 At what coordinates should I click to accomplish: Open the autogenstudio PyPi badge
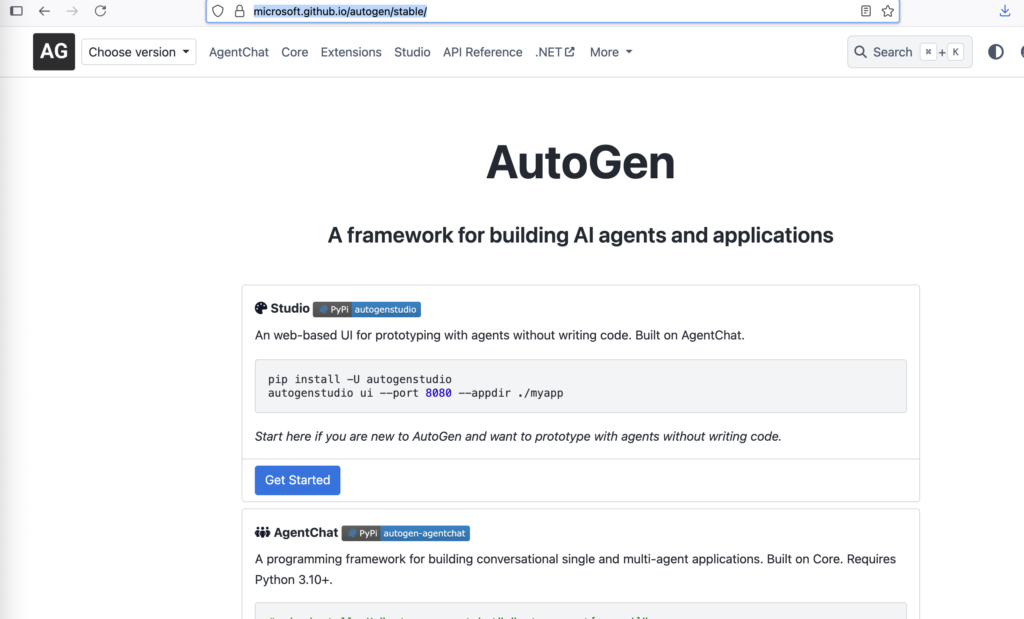click(367, 310)
